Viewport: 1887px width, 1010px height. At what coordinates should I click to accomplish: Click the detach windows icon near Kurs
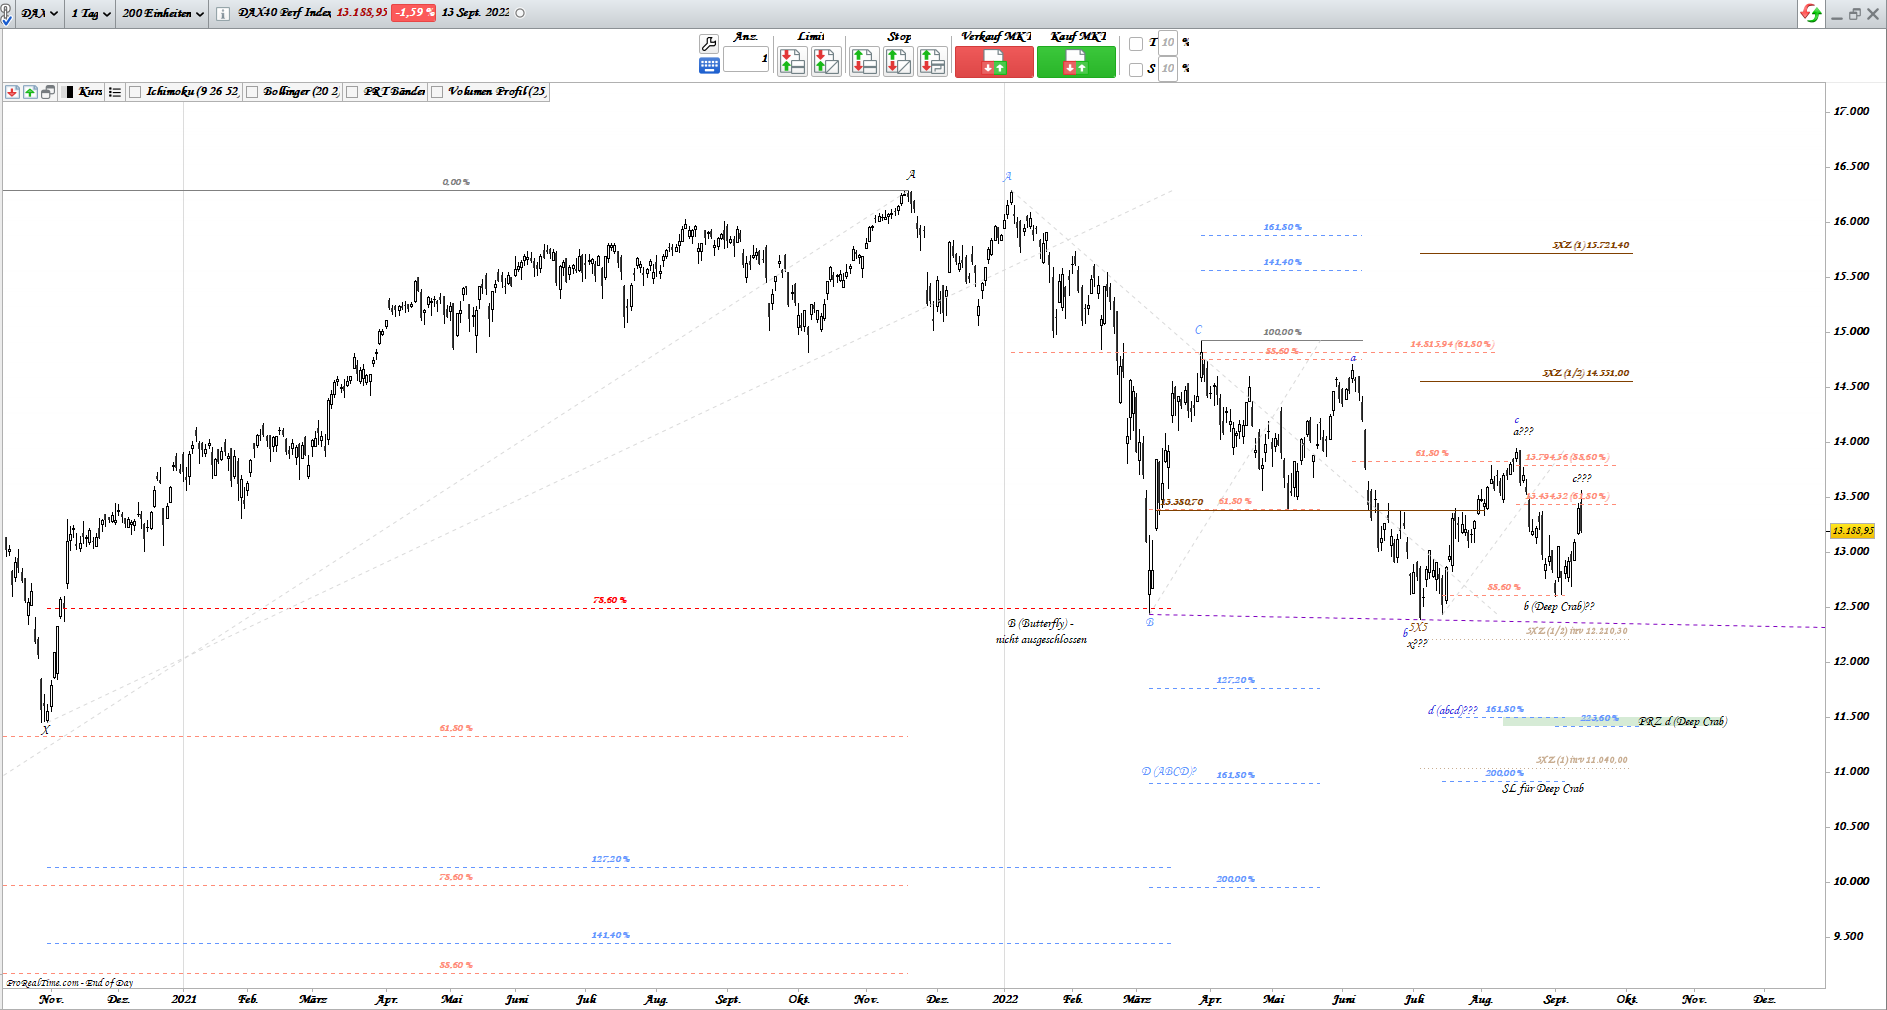point(48,92)
